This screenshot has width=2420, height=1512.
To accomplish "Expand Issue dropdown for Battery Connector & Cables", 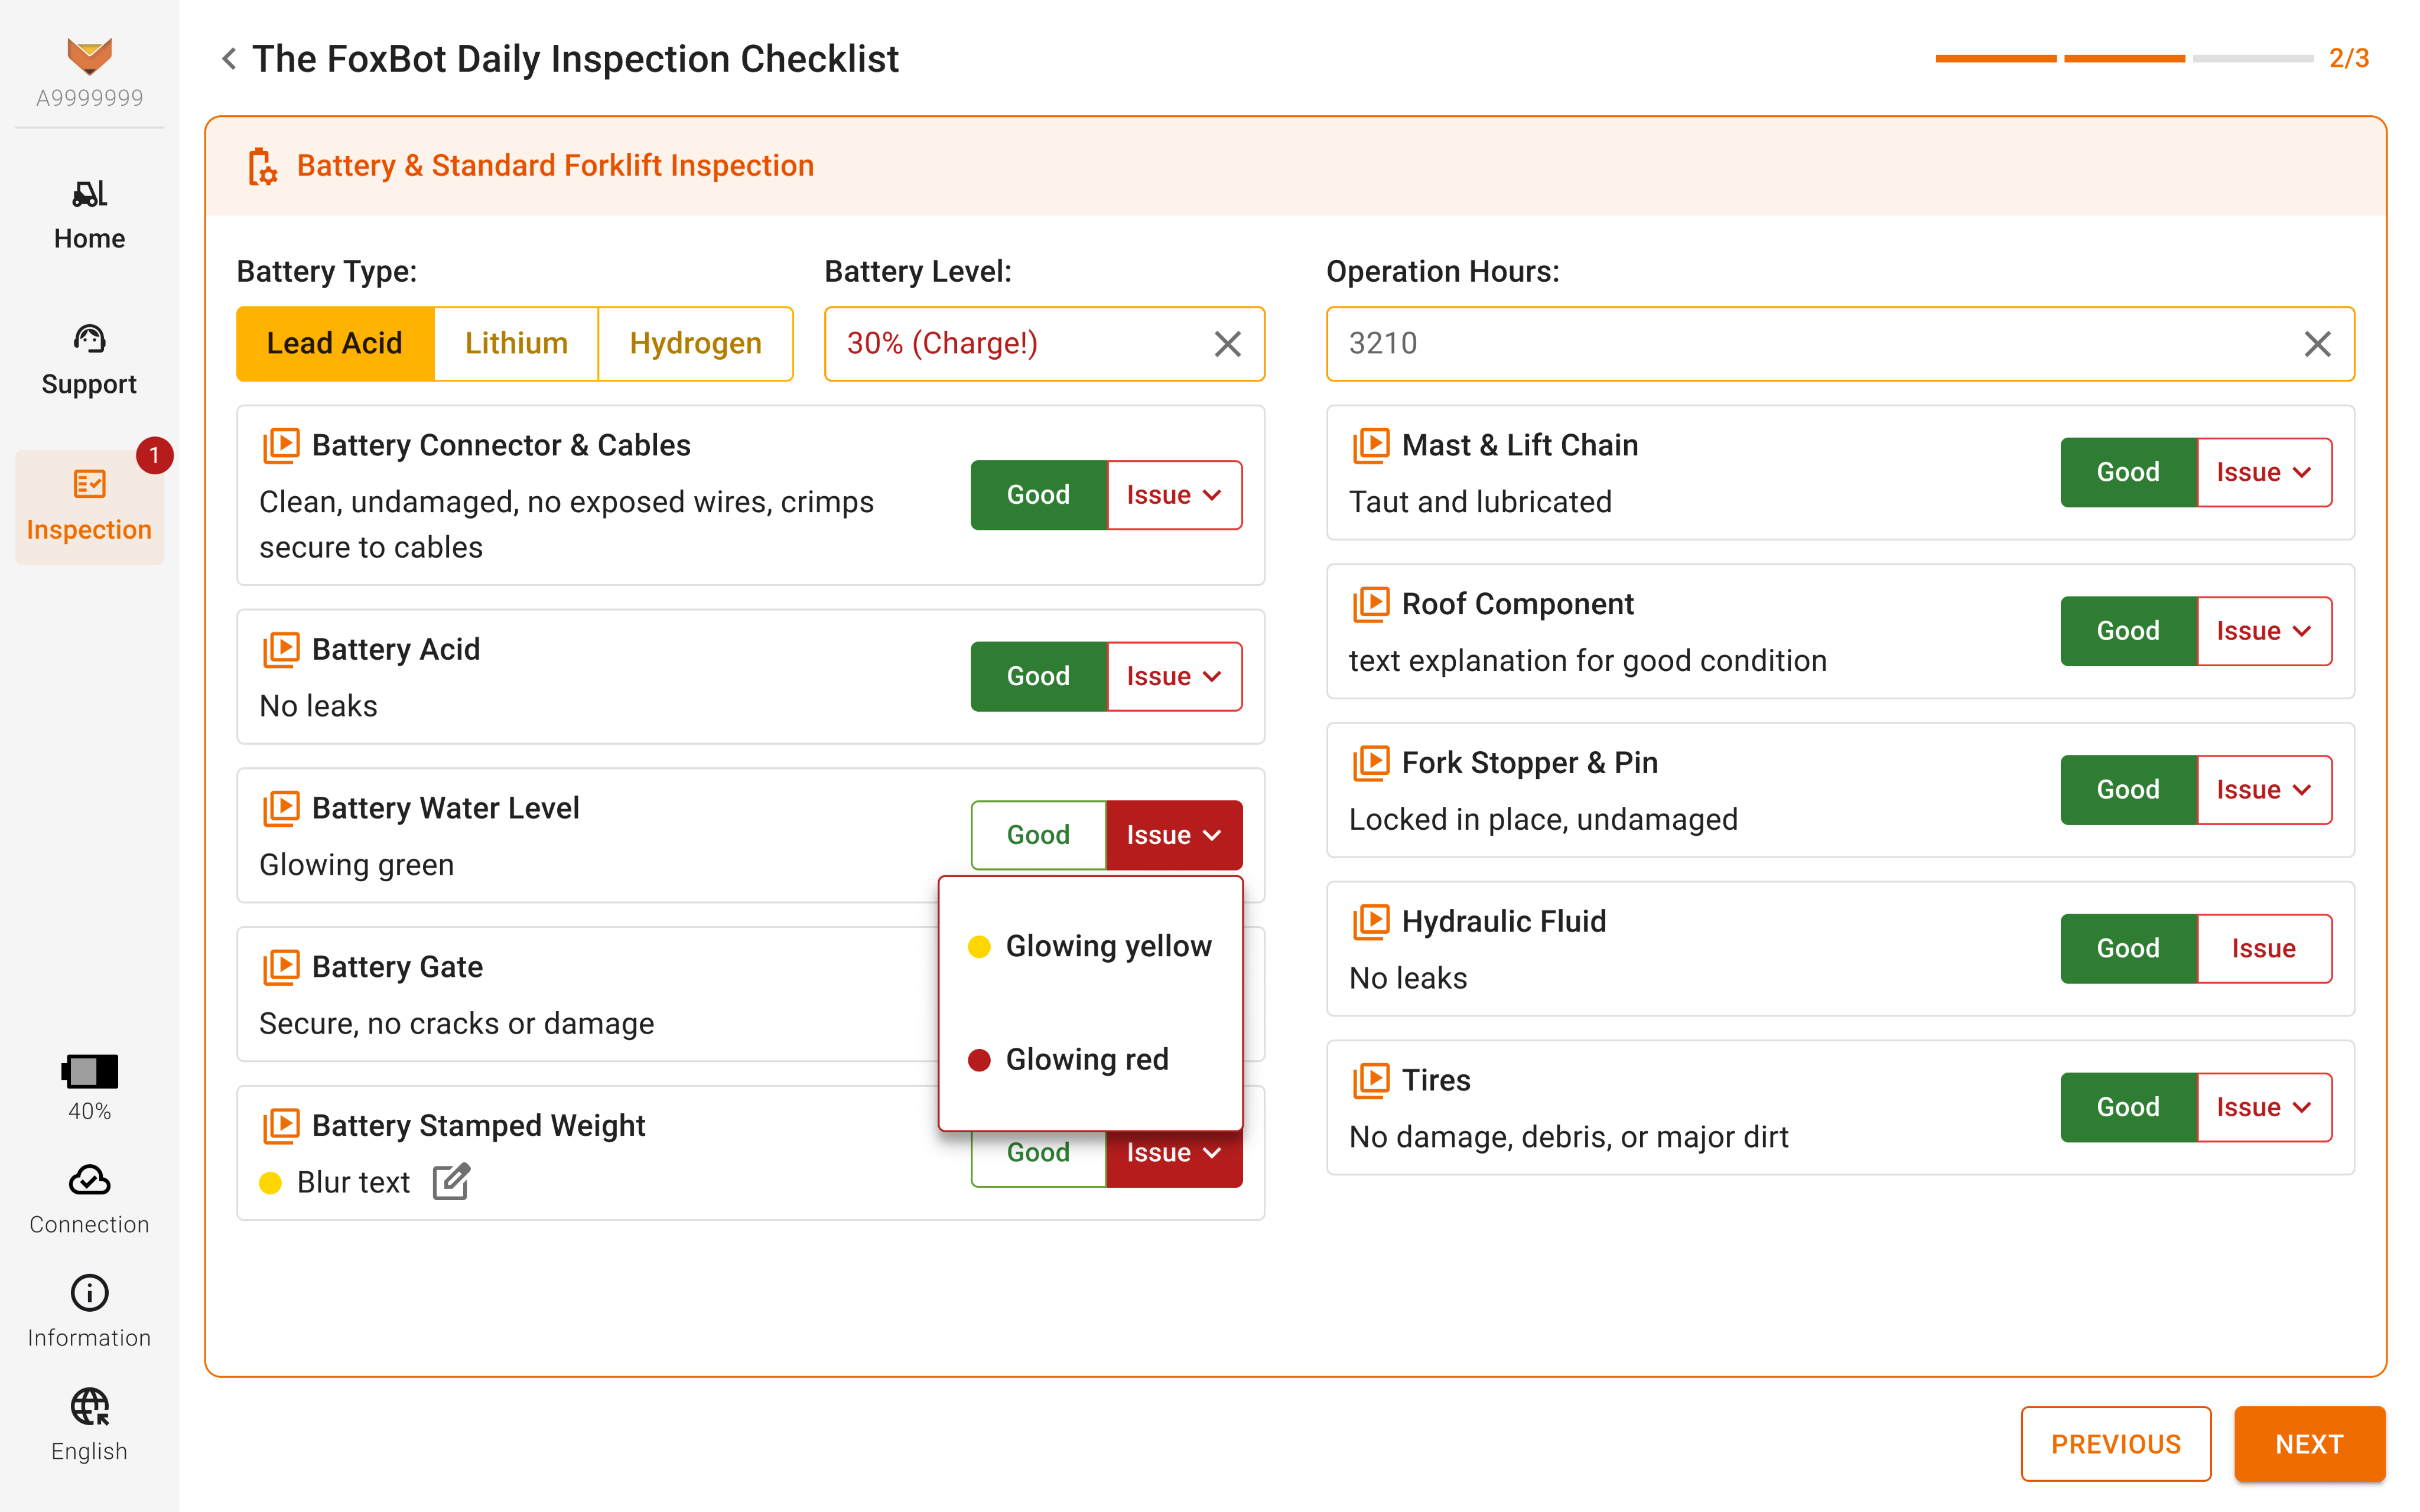I will coord(1174,495).
